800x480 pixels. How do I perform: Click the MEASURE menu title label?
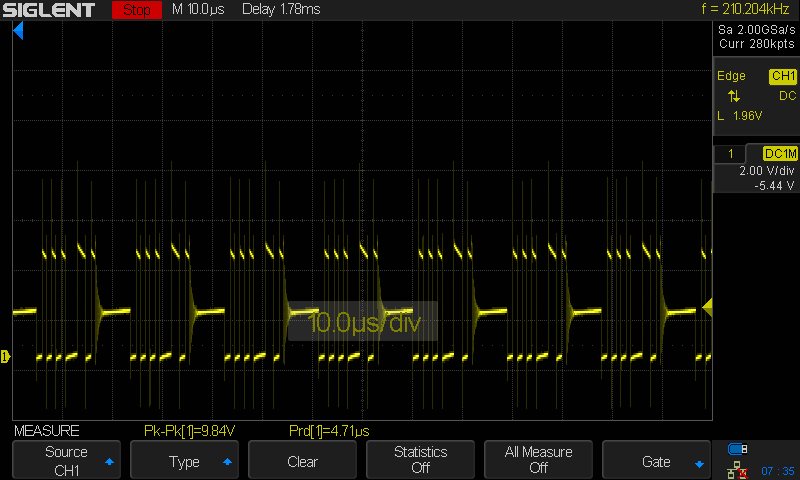[46, 431]
